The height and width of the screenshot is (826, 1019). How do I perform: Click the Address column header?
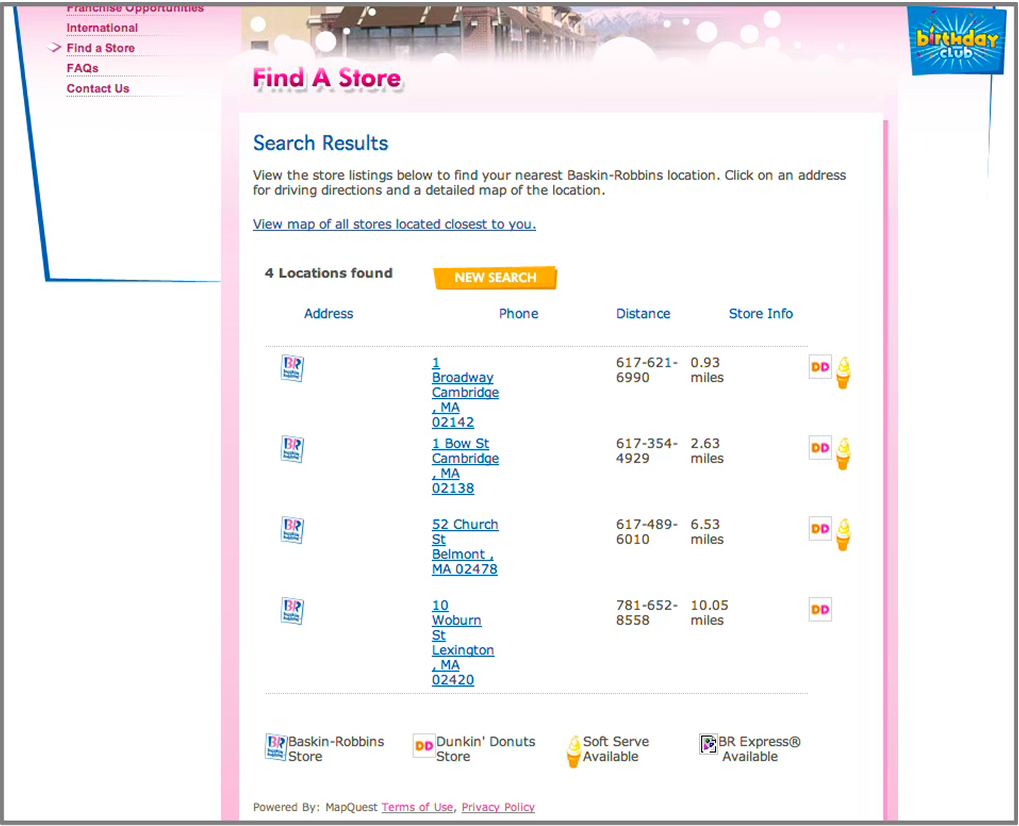(329, 314)
